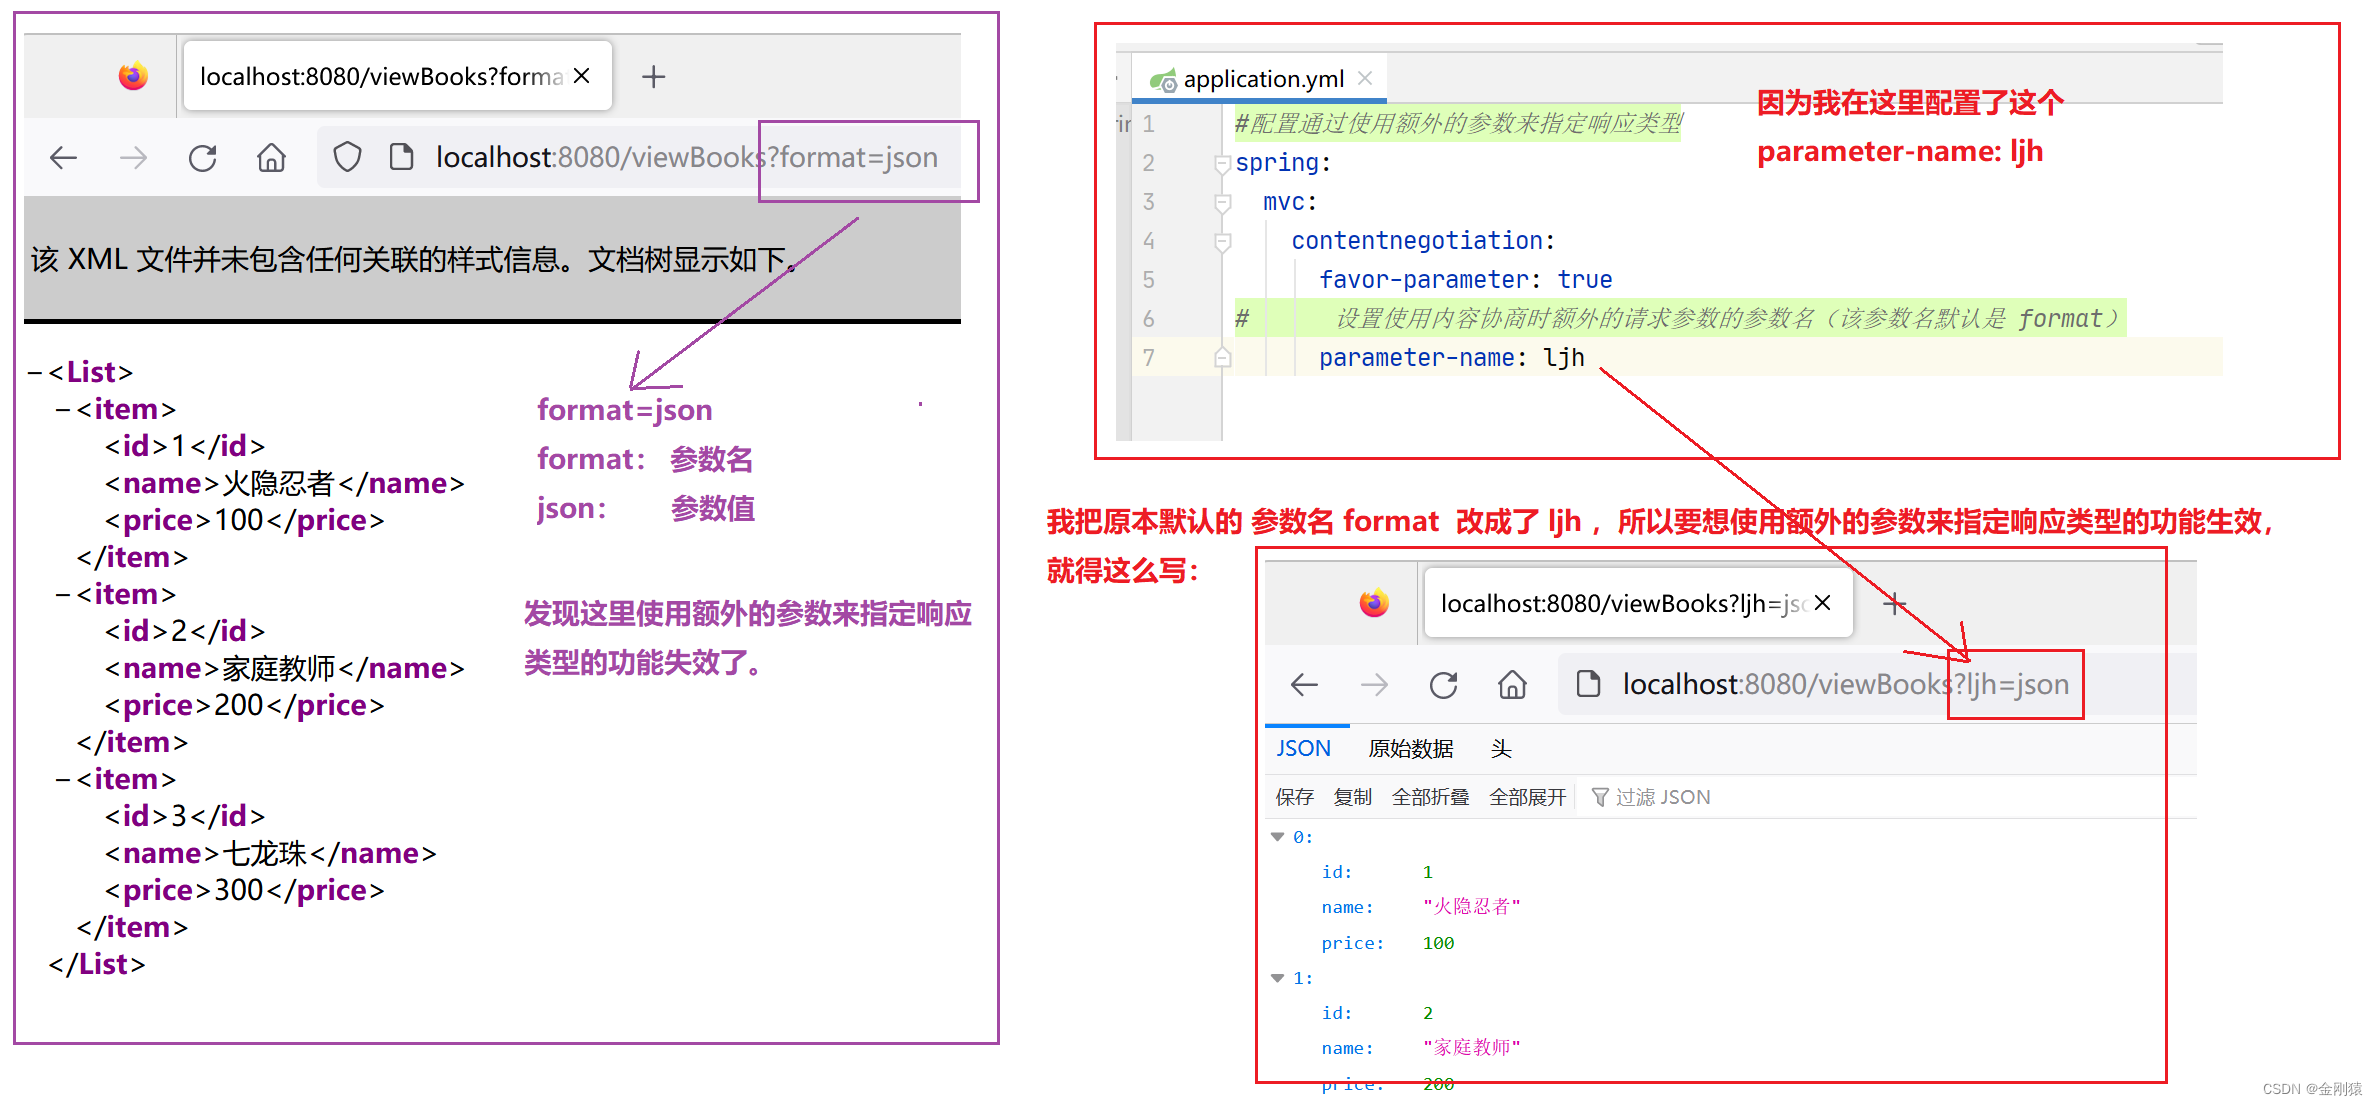2378x1106 pixels.
Task: Reload the page in the XML browser window
Action: (203, 157)
